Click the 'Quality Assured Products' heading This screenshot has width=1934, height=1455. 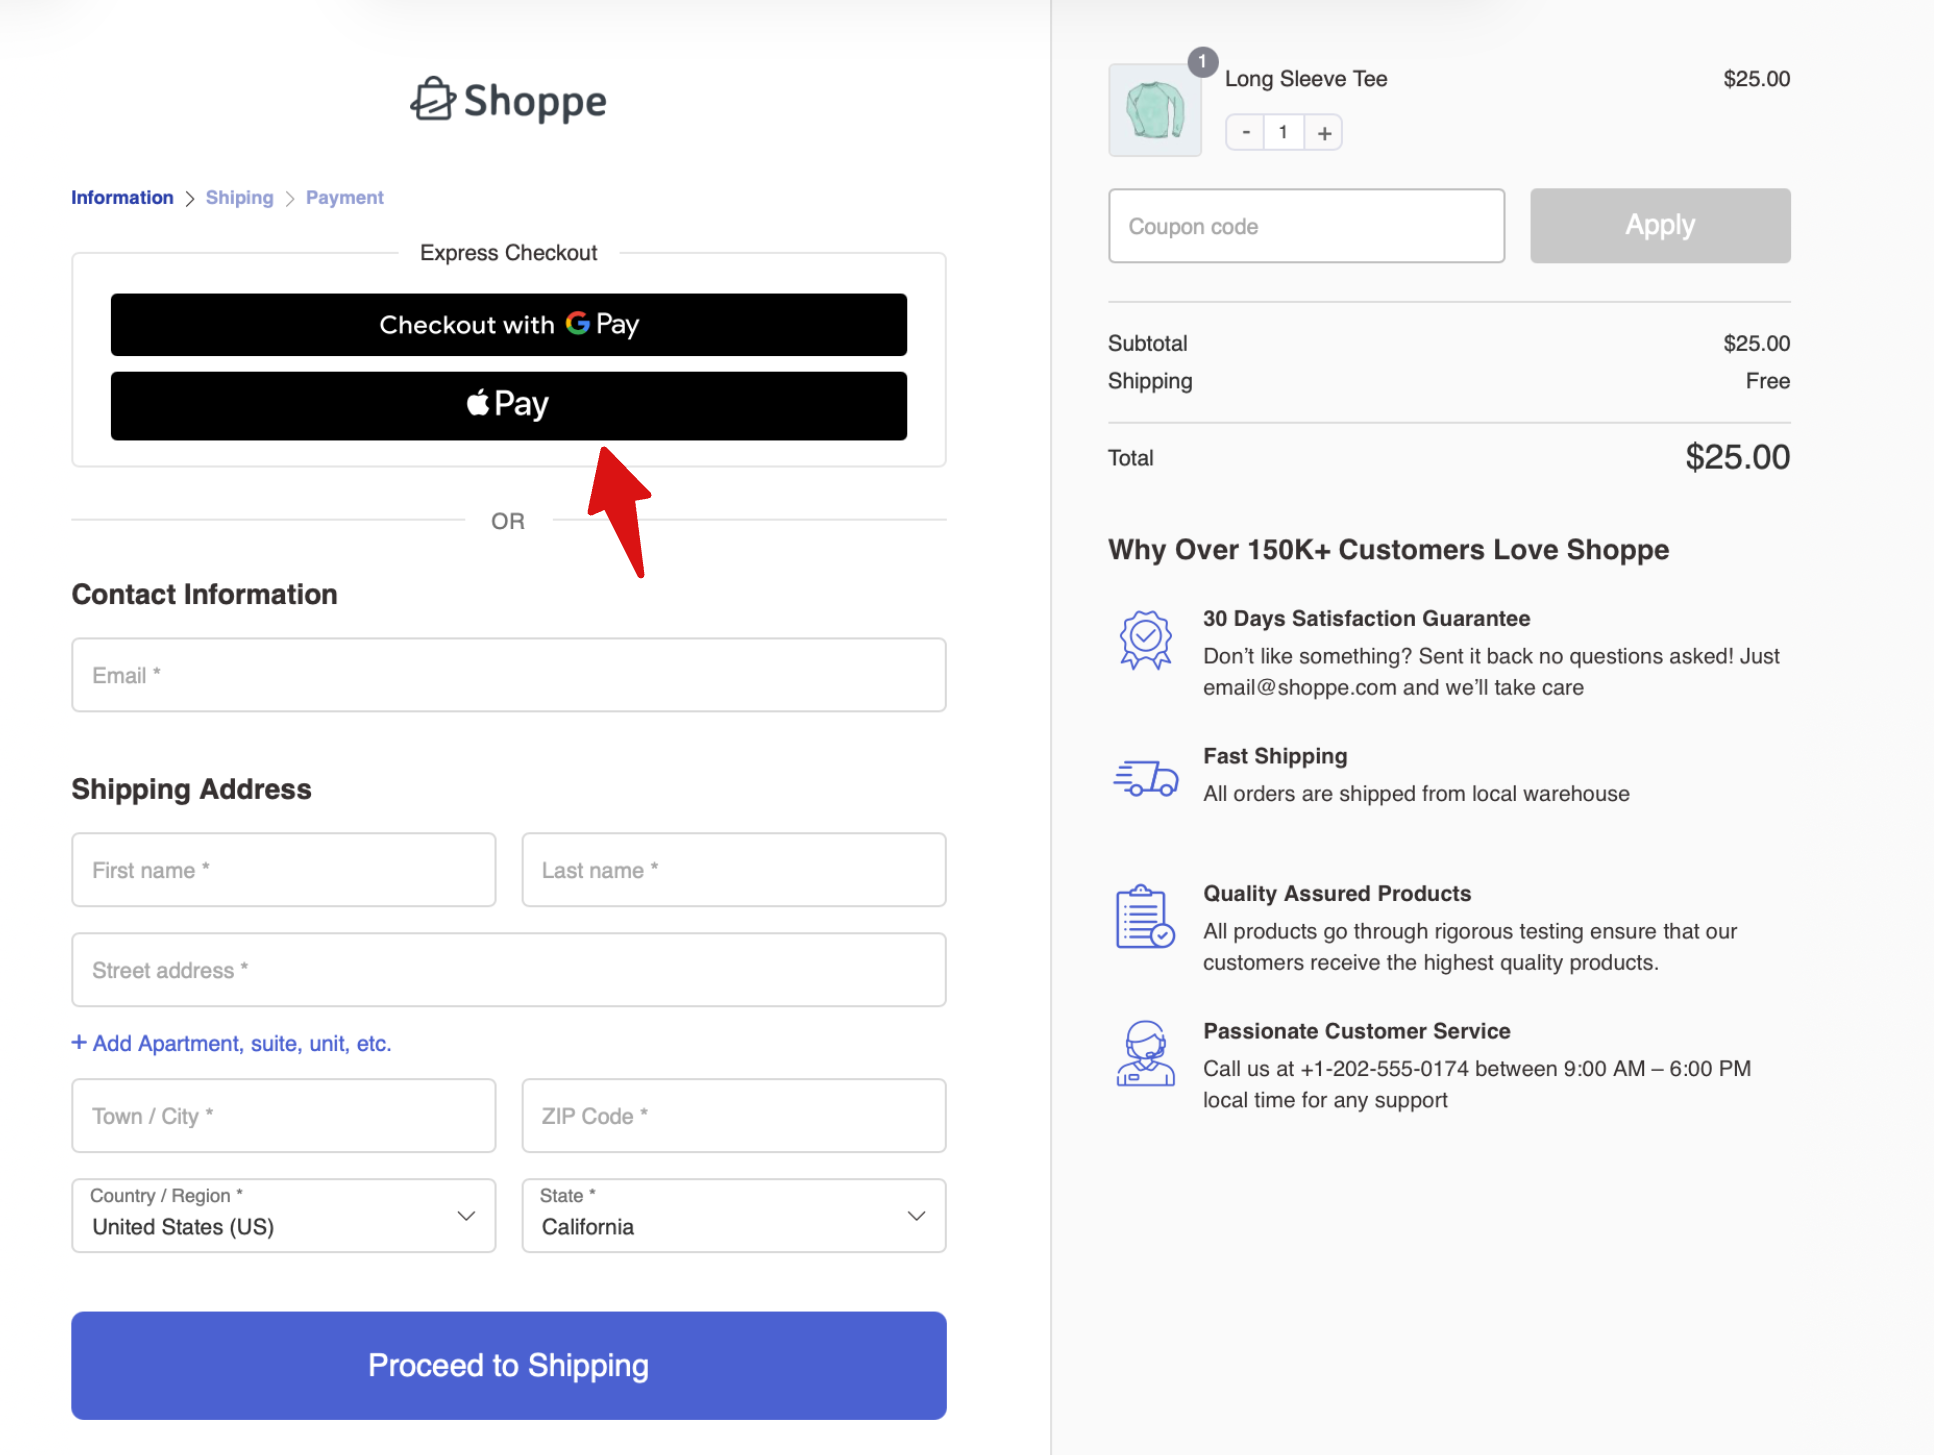coord(1337,893)
